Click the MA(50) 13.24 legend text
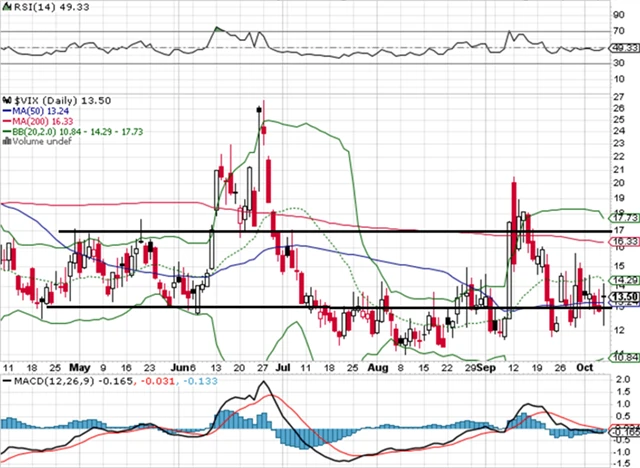This screenshot has height=468, width=640. tap(38, 112)
